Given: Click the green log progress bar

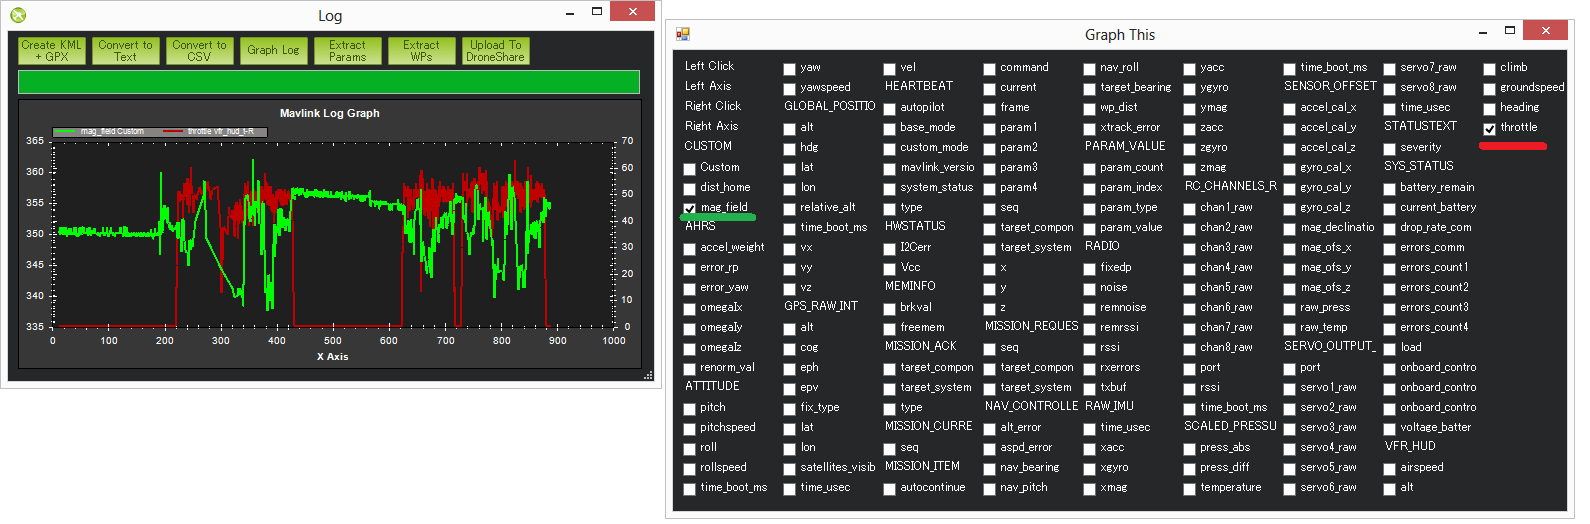Looking at the screenshot, I should pos(329,82).
